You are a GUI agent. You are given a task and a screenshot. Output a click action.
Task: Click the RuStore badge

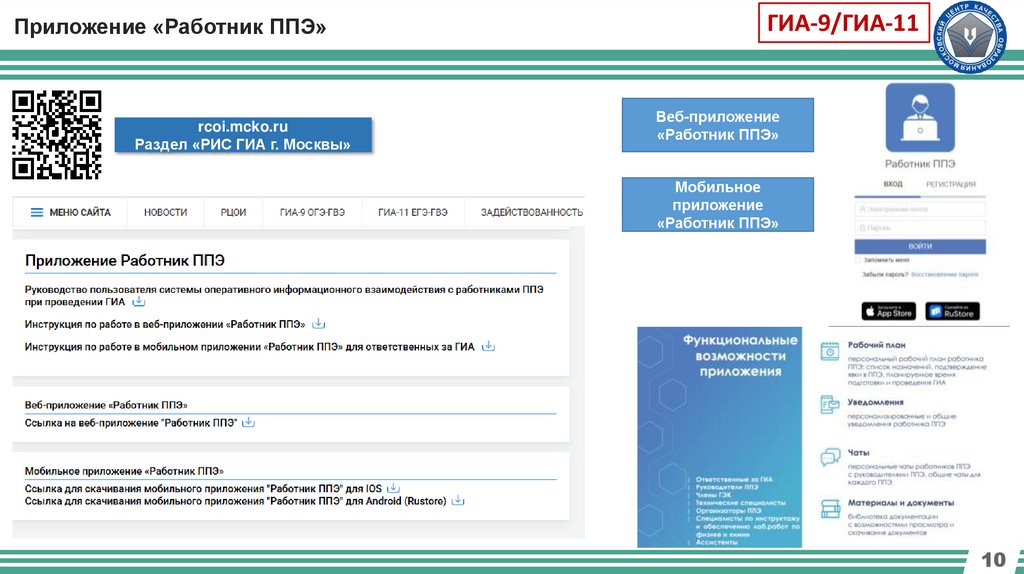click(x=953, y=311)
